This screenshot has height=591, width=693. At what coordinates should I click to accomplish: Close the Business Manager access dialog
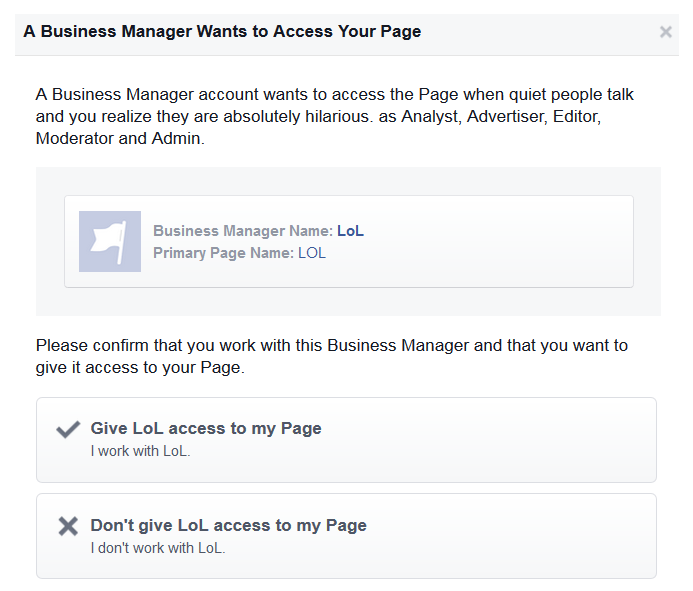(666, 32)
